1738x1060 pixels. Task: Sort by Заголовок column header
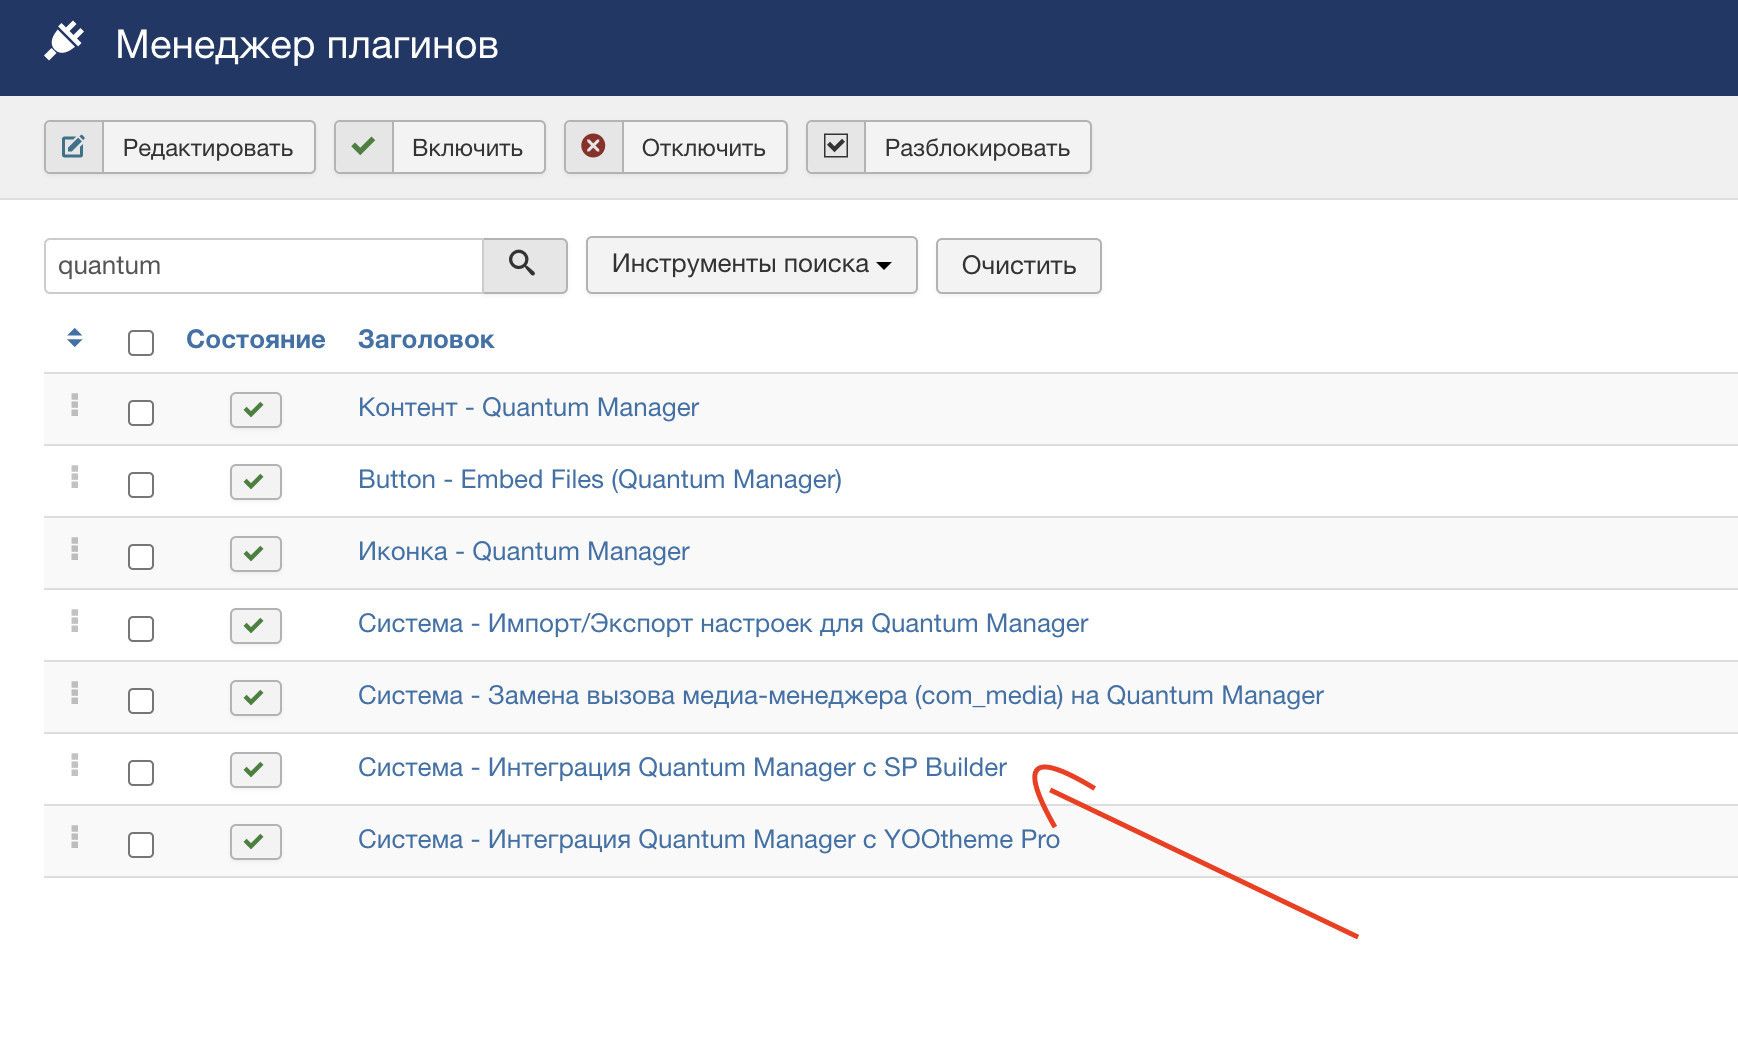pyautogui.click(x=426, y=339)
